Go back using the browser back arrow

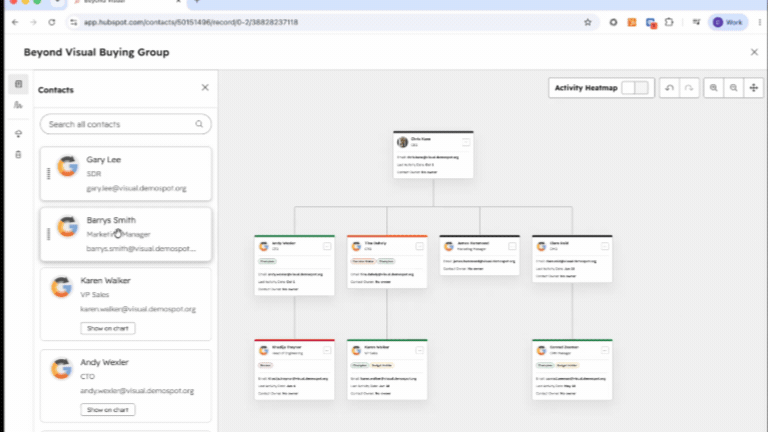tap(15, 22)
